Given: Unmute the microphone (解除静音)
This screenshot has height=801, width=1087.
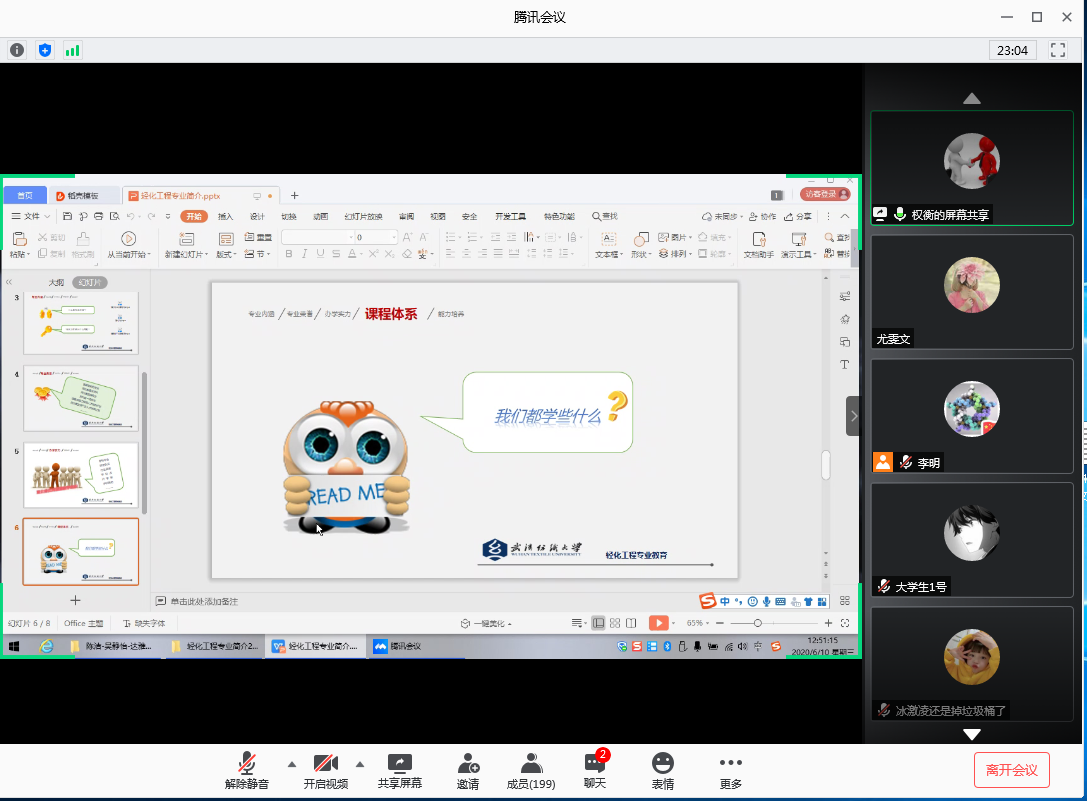Looking at the screenshot, I should point(246,771).
